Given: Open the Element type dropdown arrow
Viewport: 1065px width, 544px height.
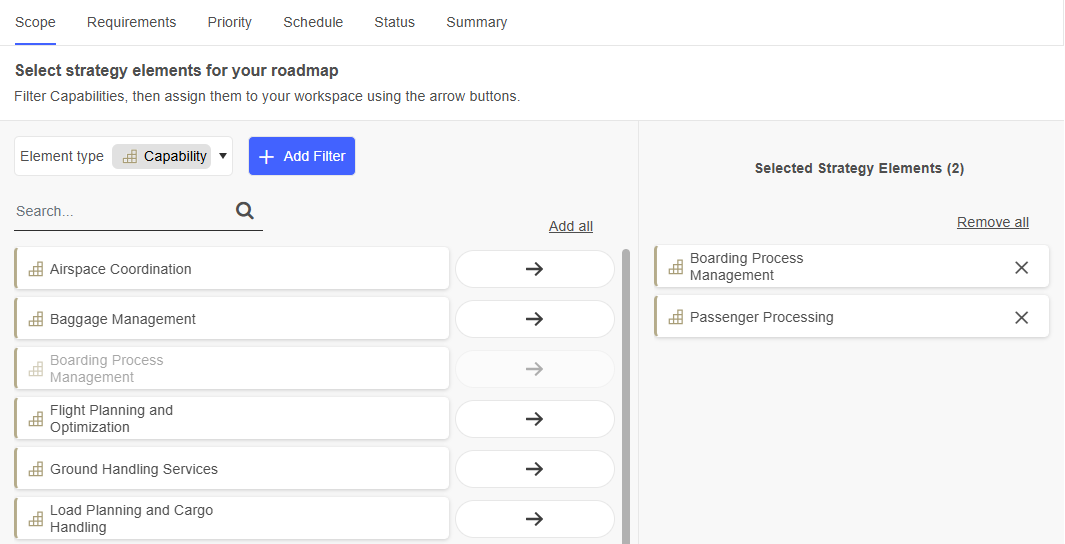Looking at the screenshot, I should tap(223, 156).
